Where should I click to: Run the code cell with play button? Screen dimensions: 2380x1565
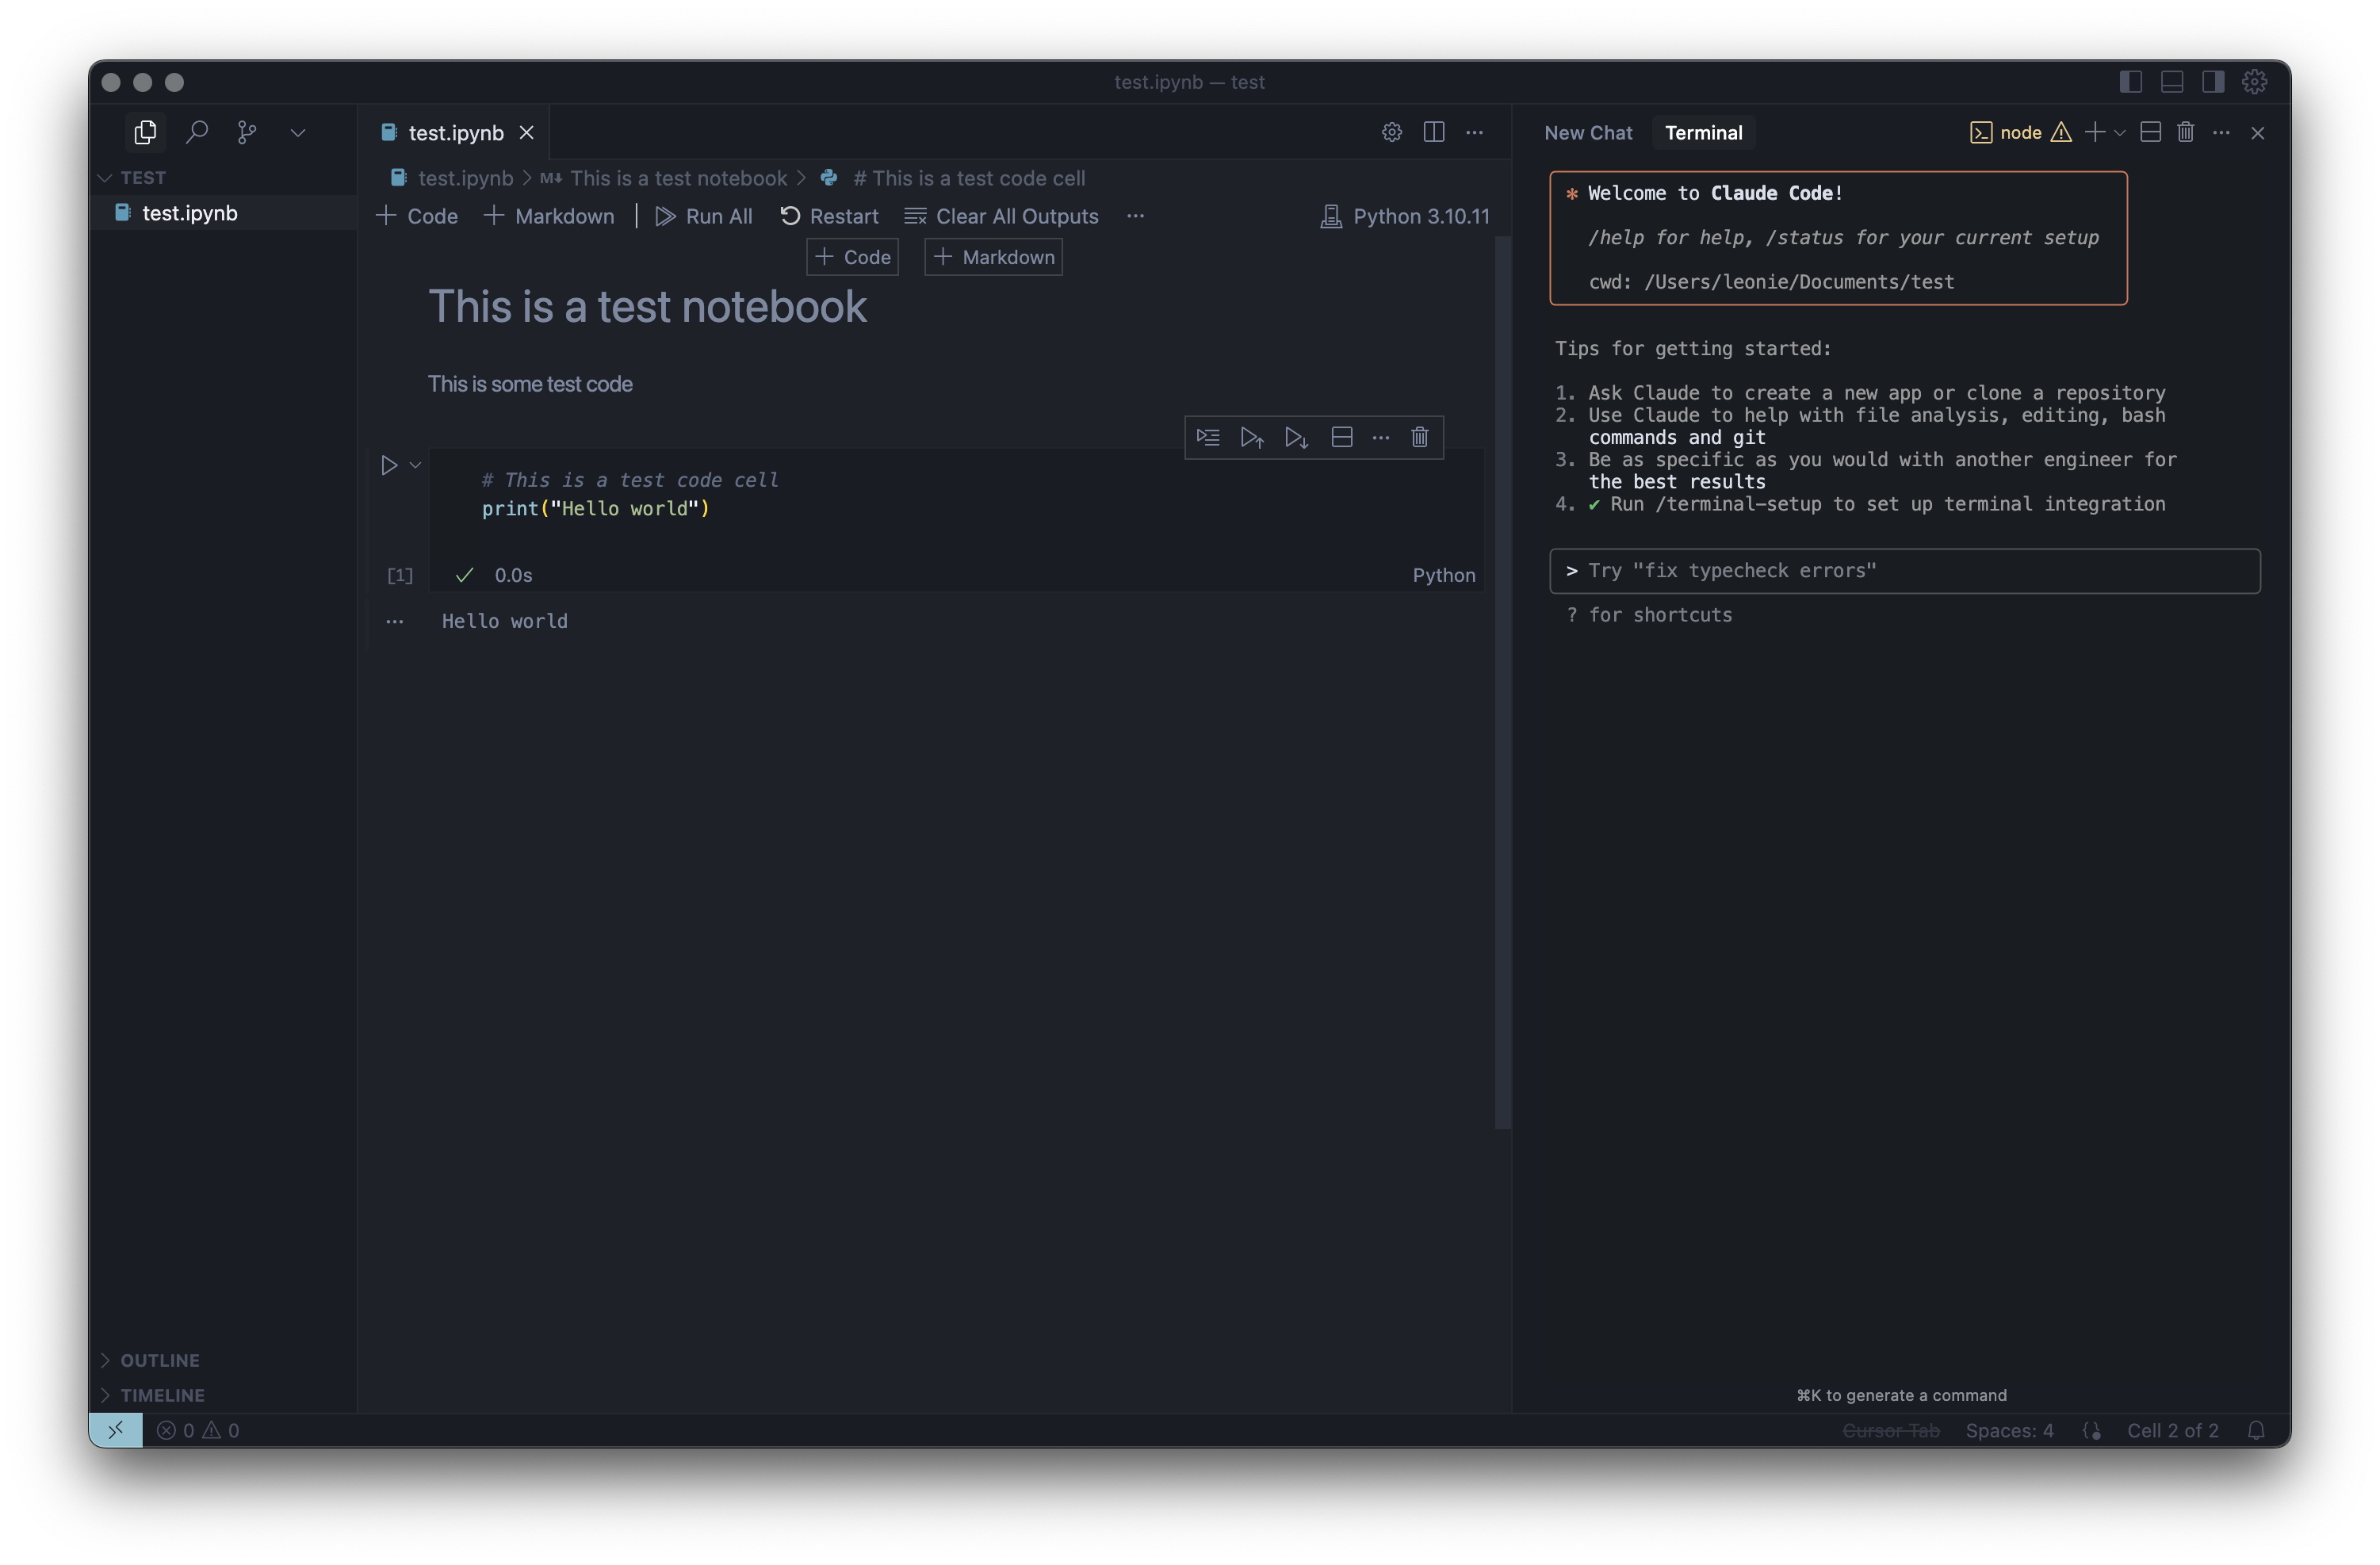click(x=389, y=465)
